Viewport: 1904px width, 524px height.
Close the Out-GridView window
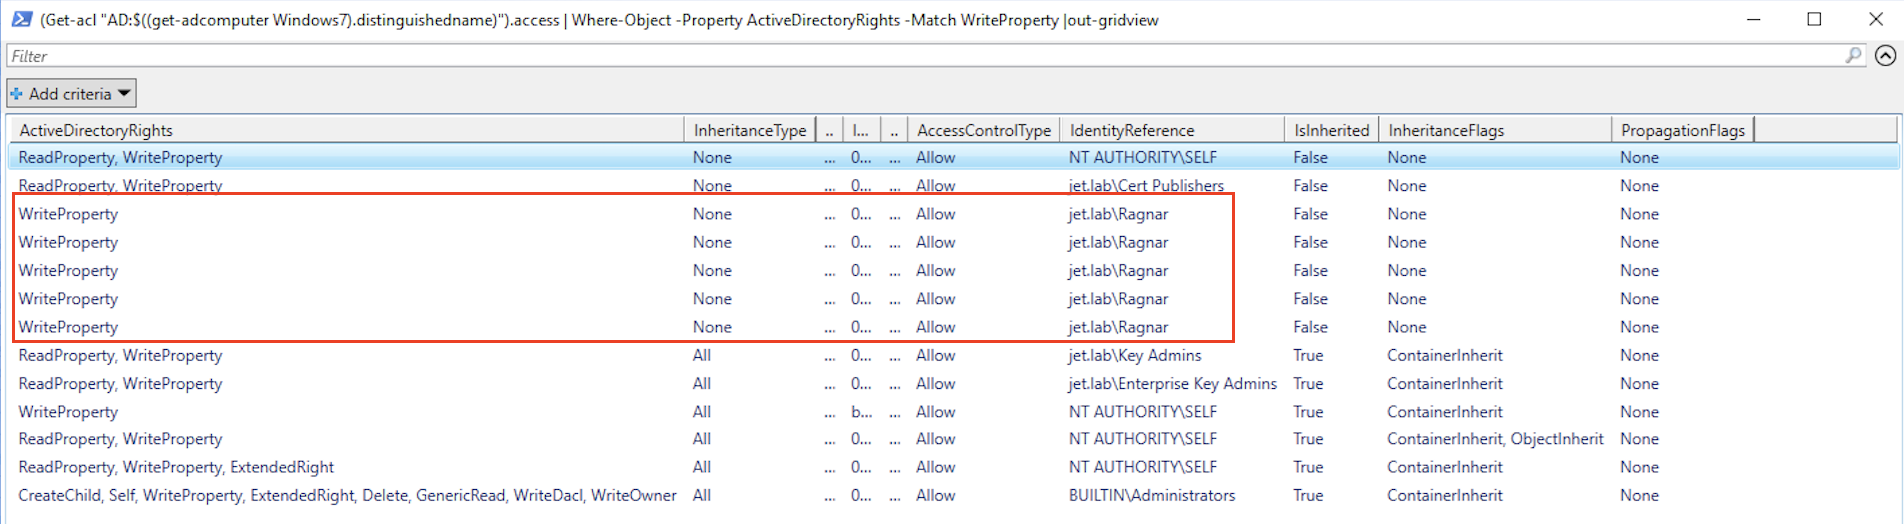(1876, 19)
